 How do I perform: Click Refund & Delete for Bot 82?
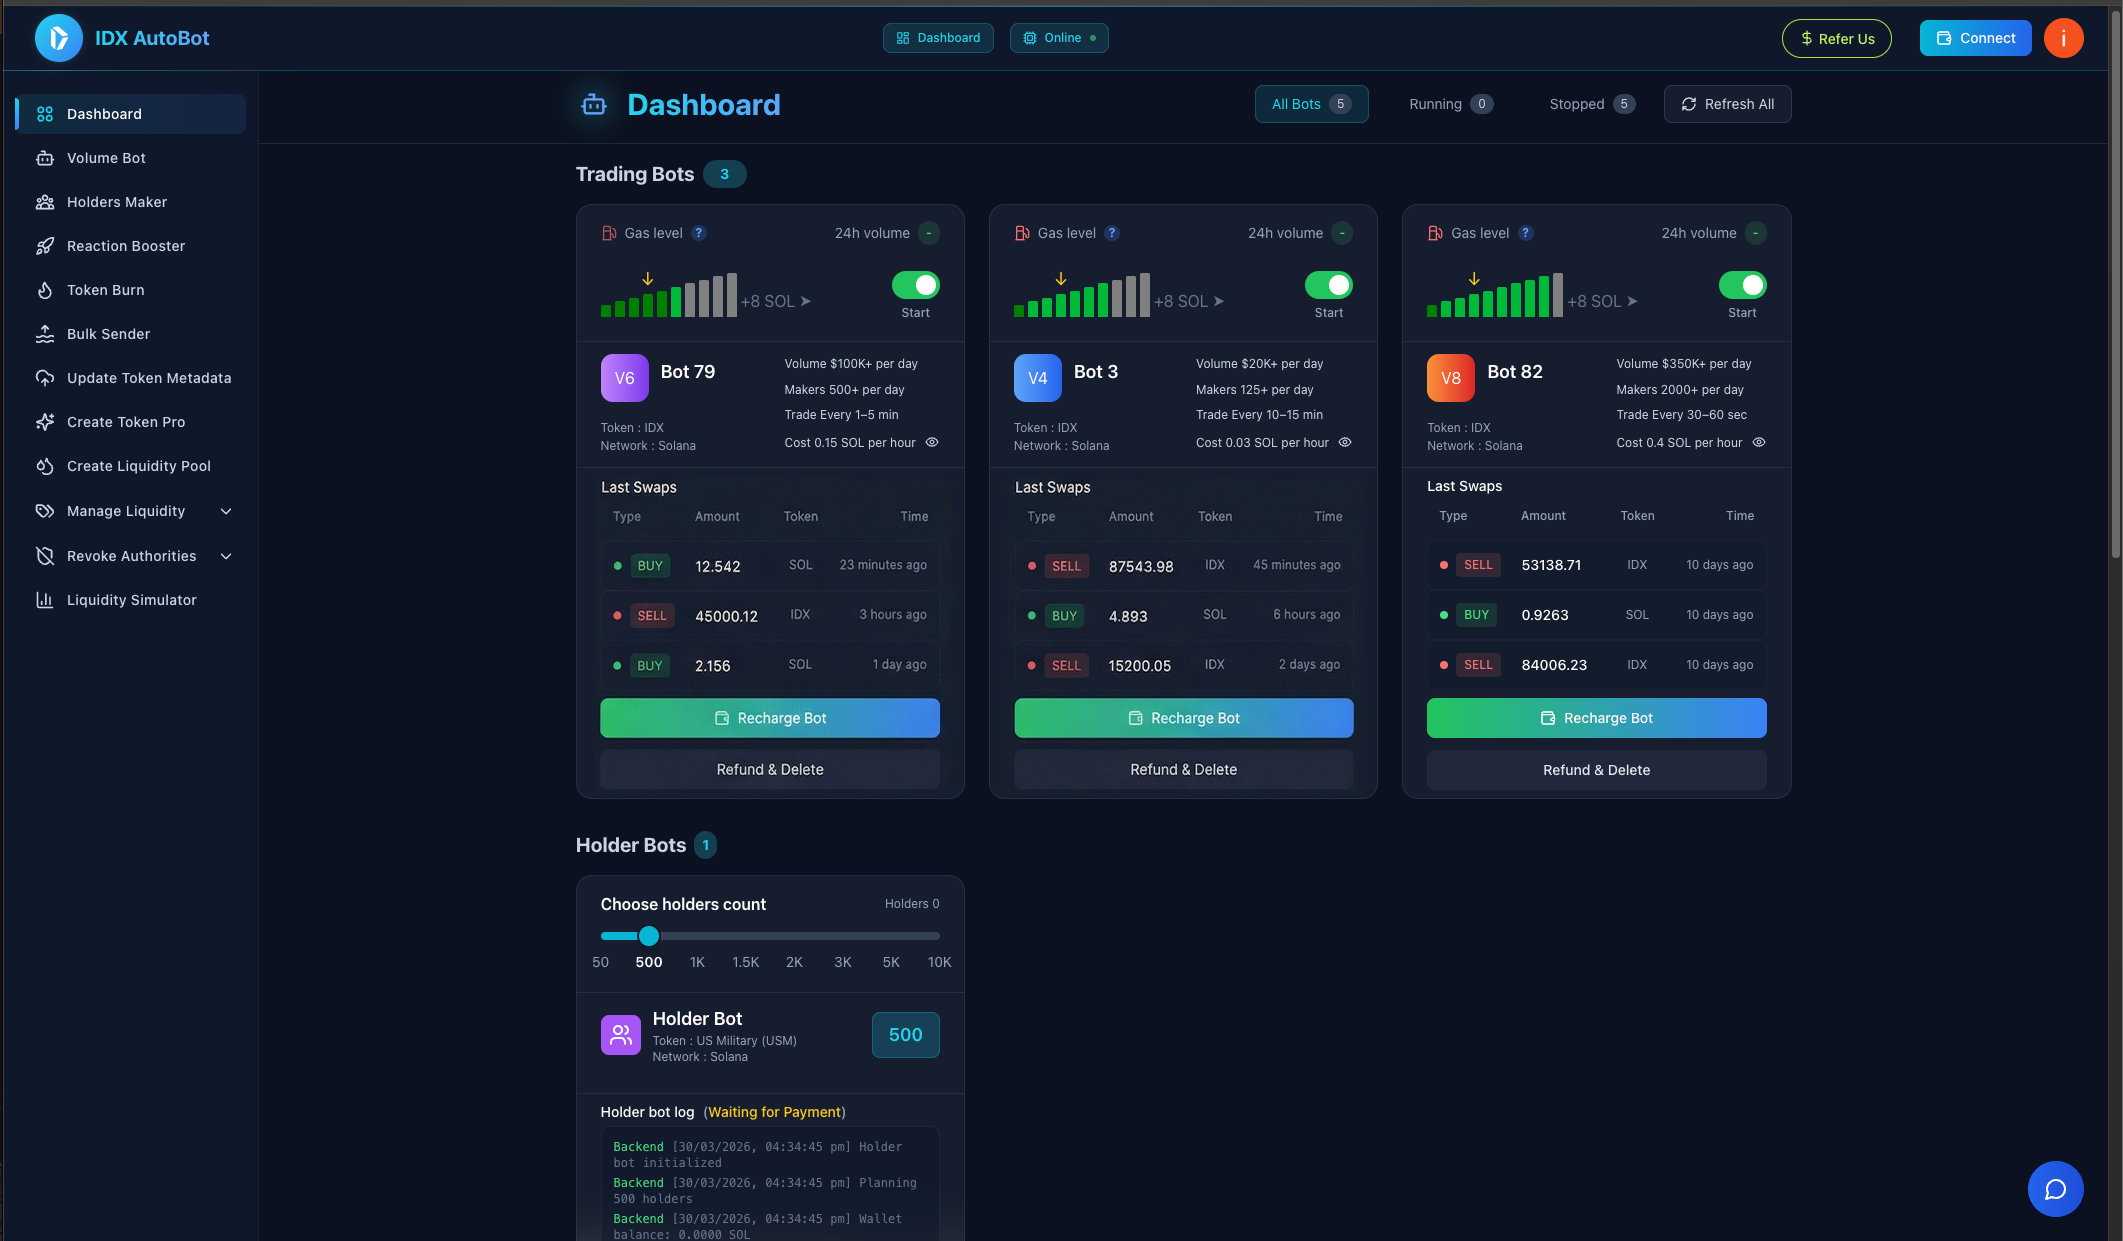(1596, 770)
